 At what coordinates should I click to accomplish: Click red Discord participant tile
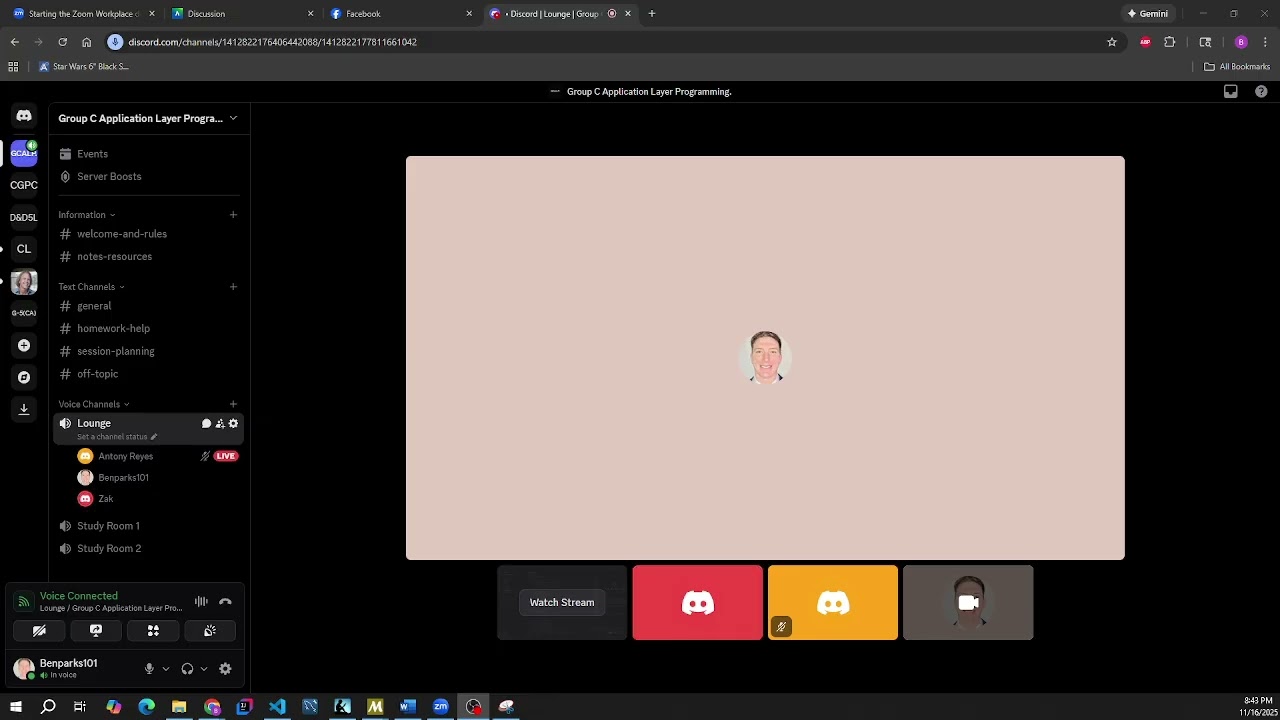point(698,603)
